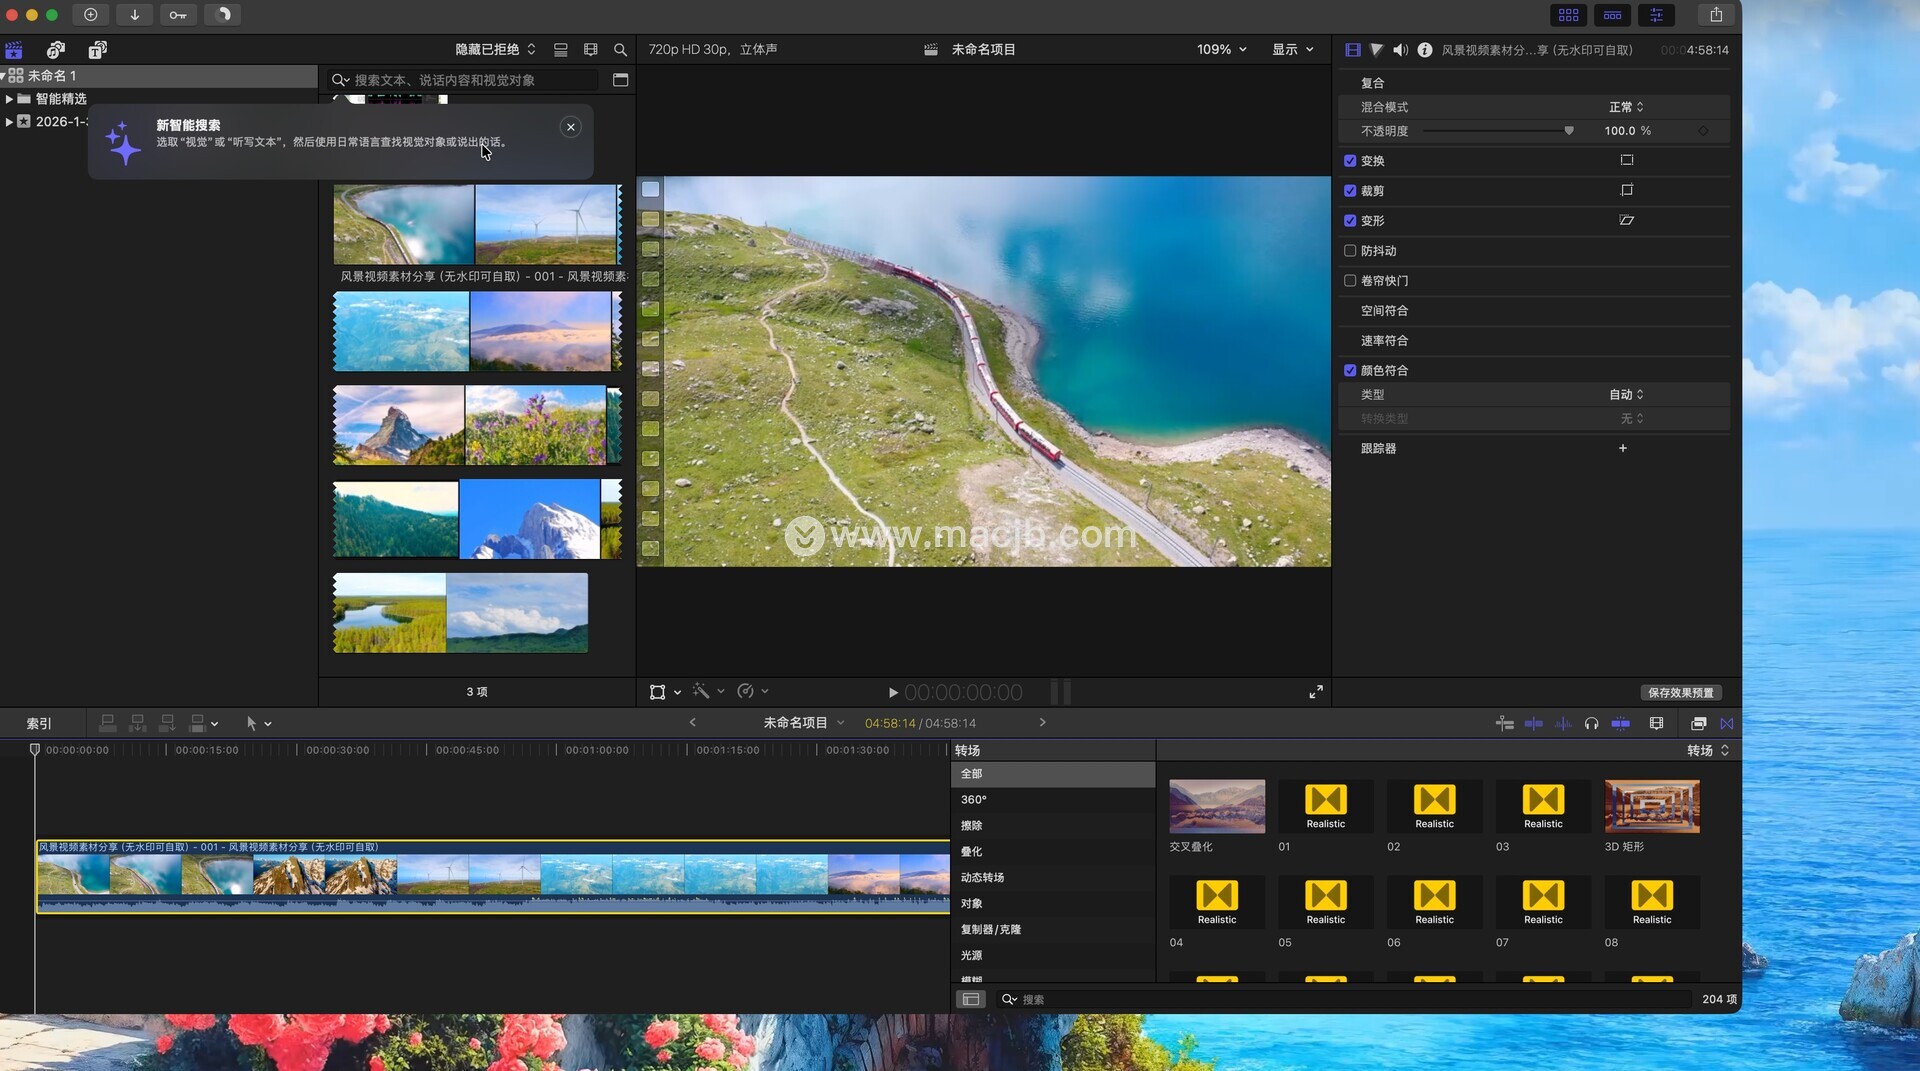Image resolution: width=1920 pixels, height=1071 pixels.
Task: Disable the 颜色符合 checkbox
Action: [x=1350, y=371]
